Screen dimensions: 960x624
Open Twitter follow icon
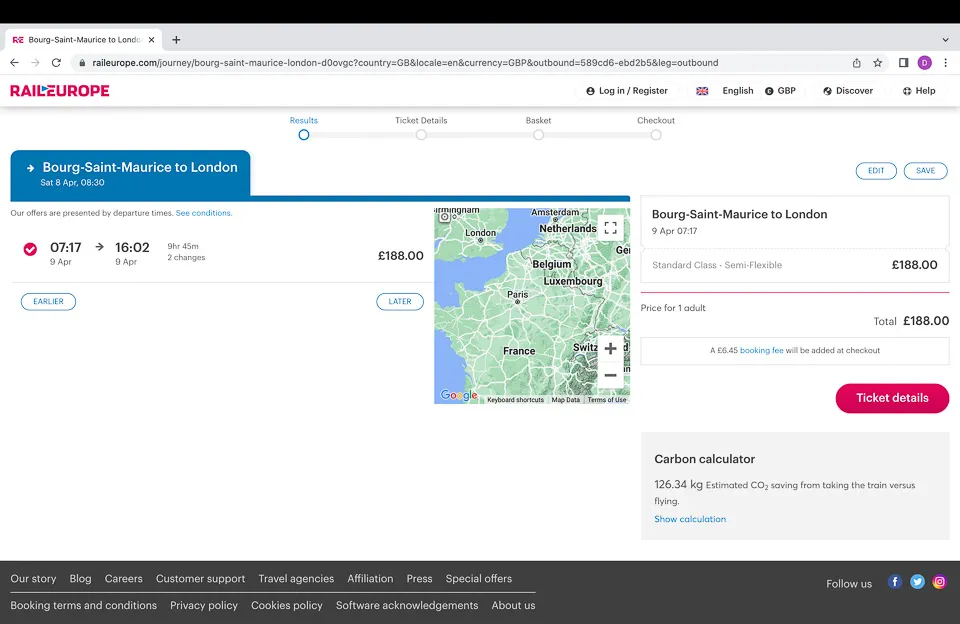pyautogui.click(x=917, y=582)
